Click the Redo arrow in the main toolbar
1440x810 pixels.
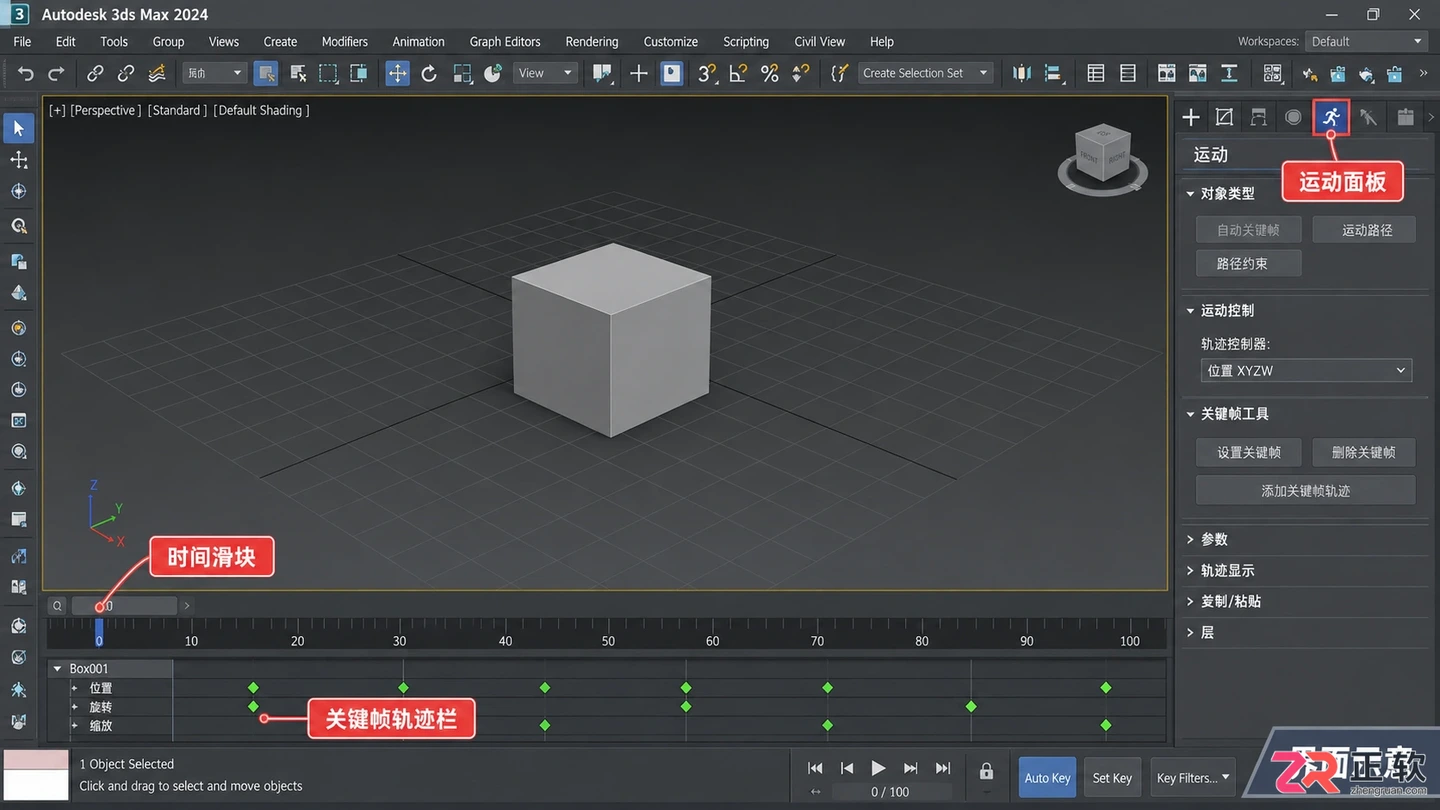(x=57, y=73)
